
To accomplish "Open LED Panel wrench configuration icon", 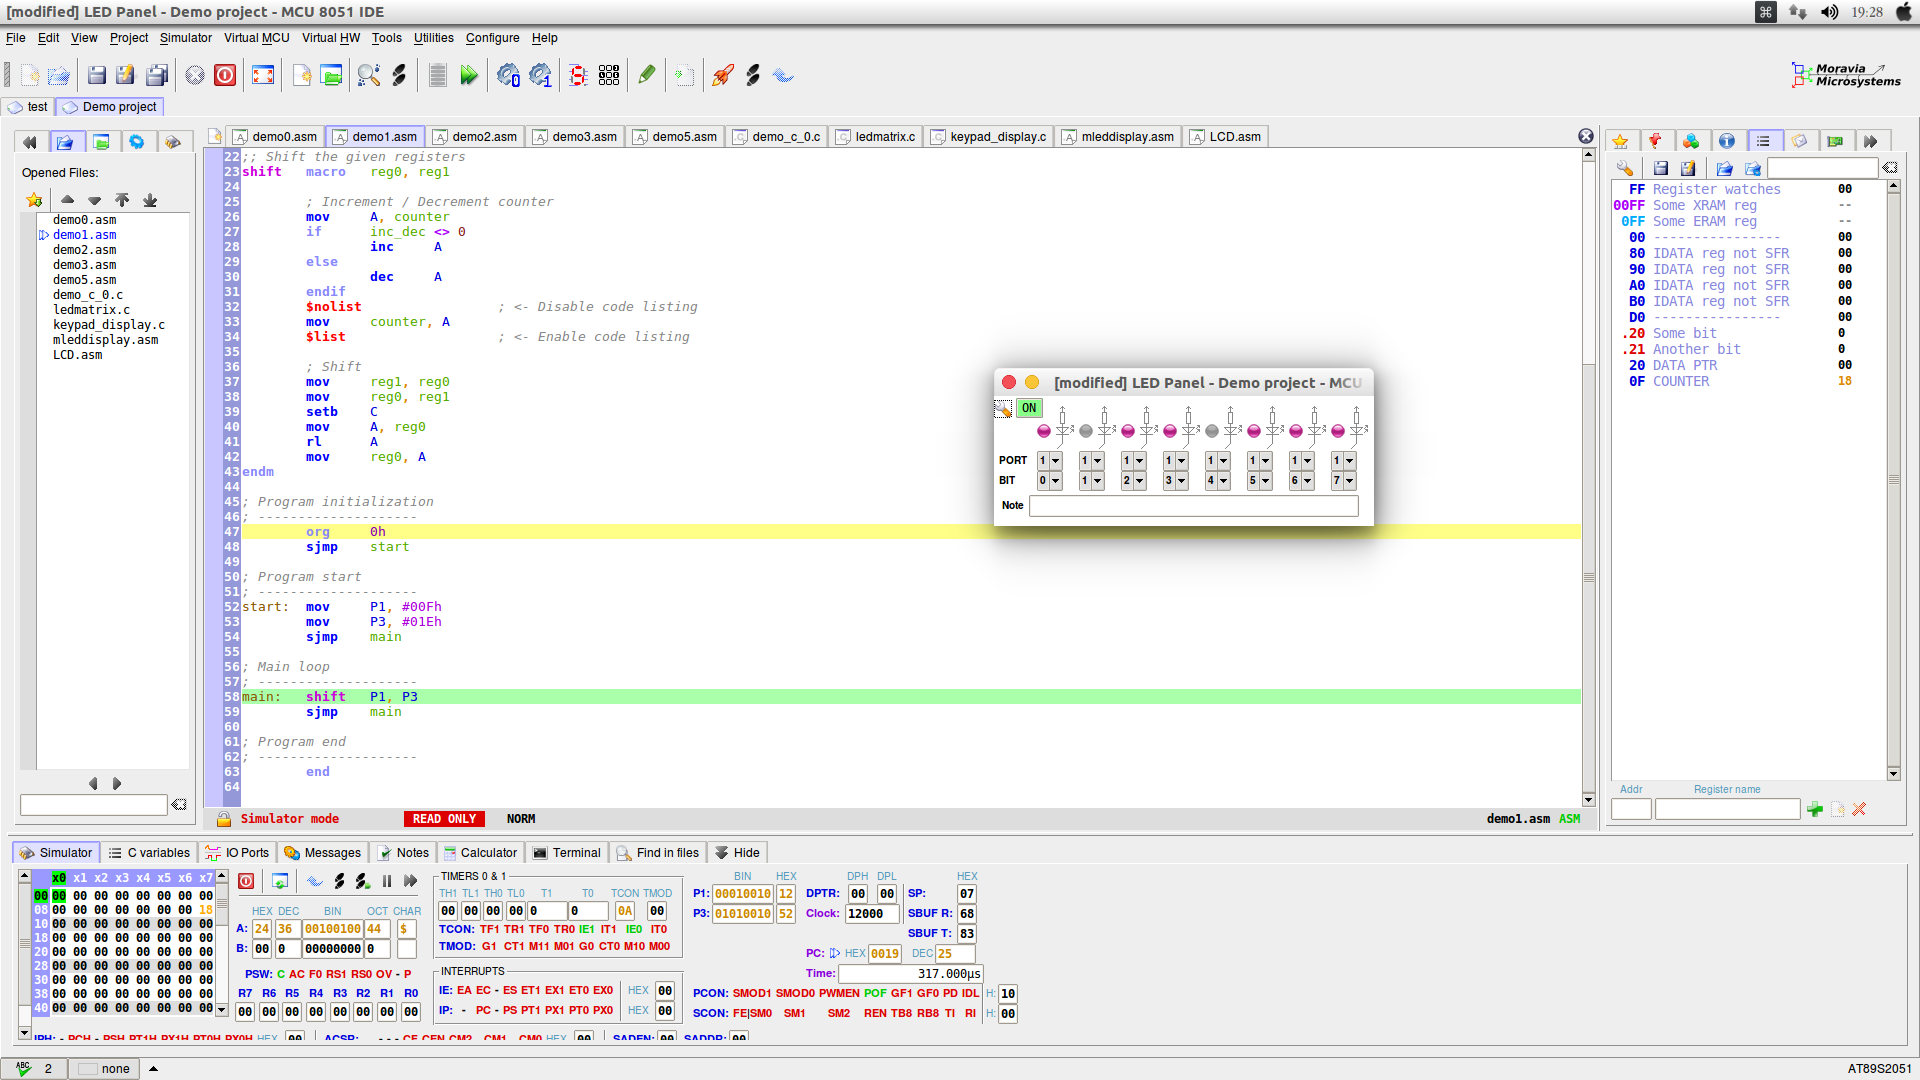I will coord(1003,408).
